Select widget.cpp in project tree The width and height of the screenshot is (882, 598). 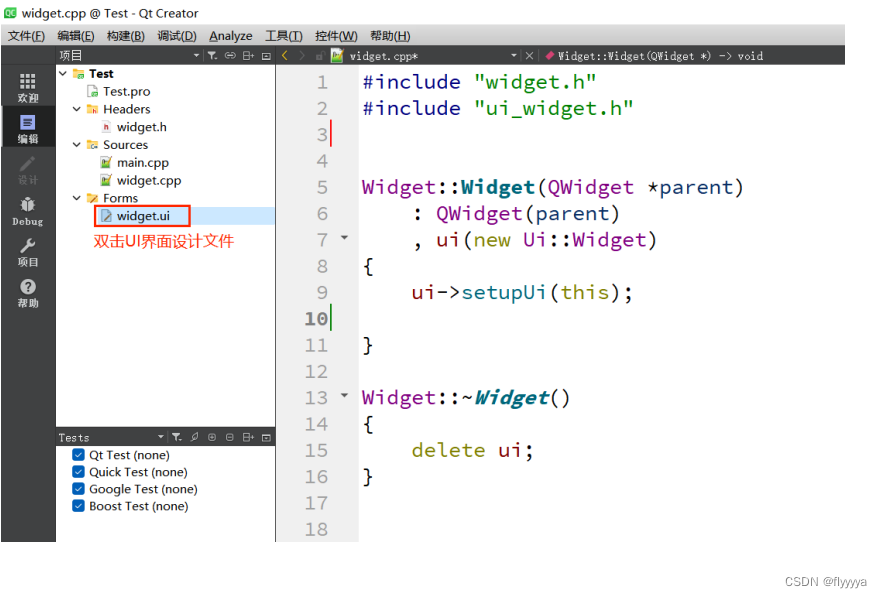pos(149,181)
